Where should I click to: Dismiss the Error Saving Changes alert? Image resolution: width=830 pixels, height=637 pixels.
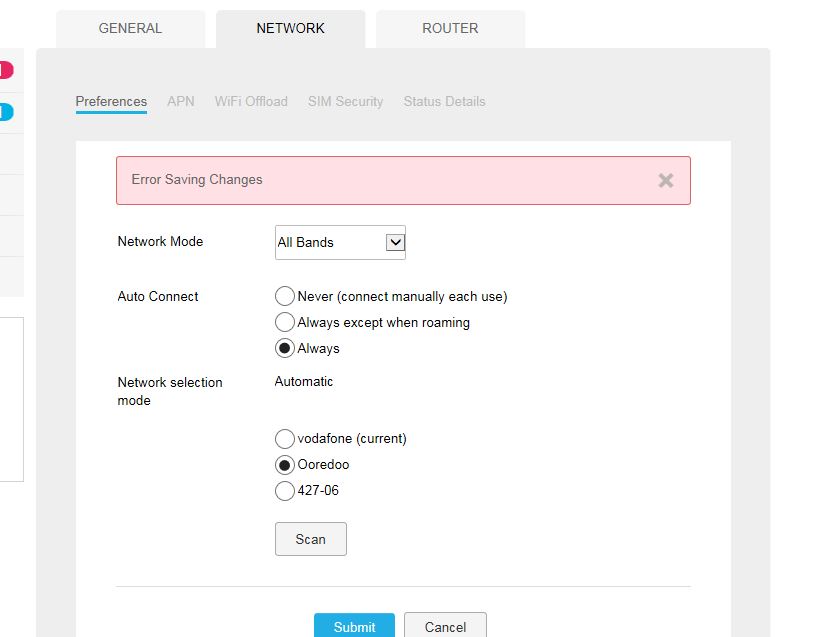pos(665,181)
